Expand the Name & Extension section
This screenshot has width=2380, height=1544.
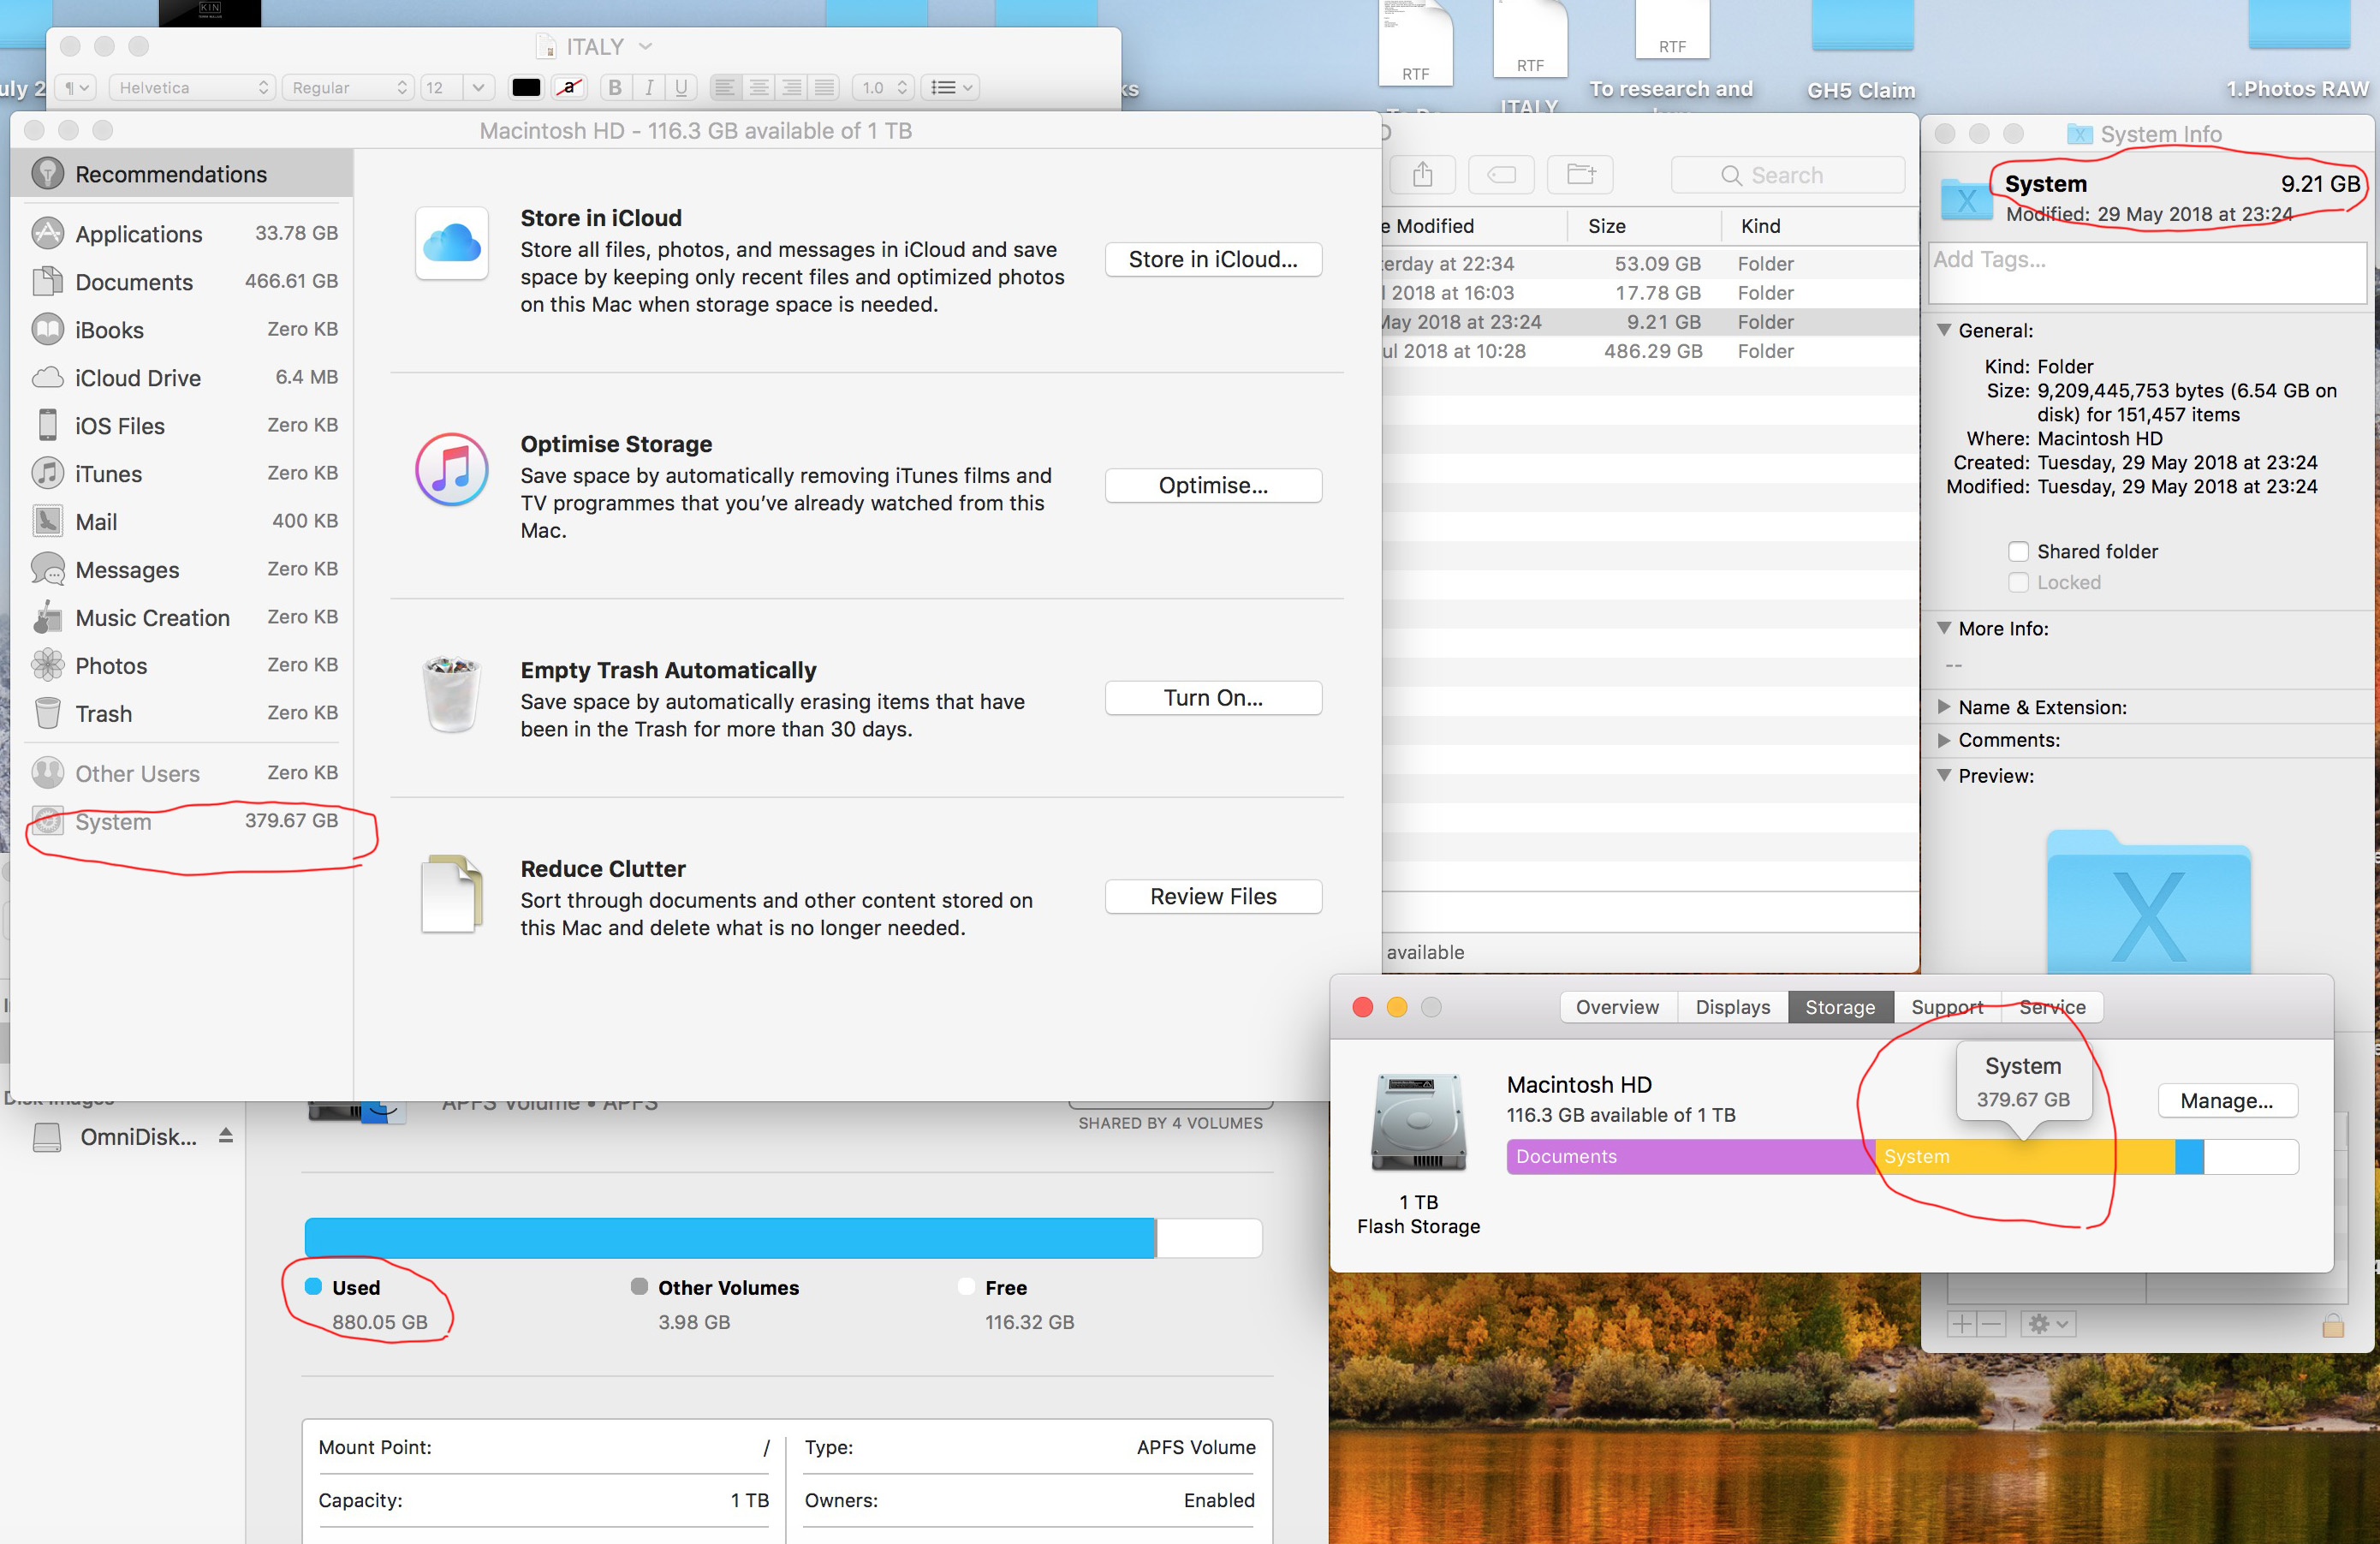click(x=1944, y=707)
